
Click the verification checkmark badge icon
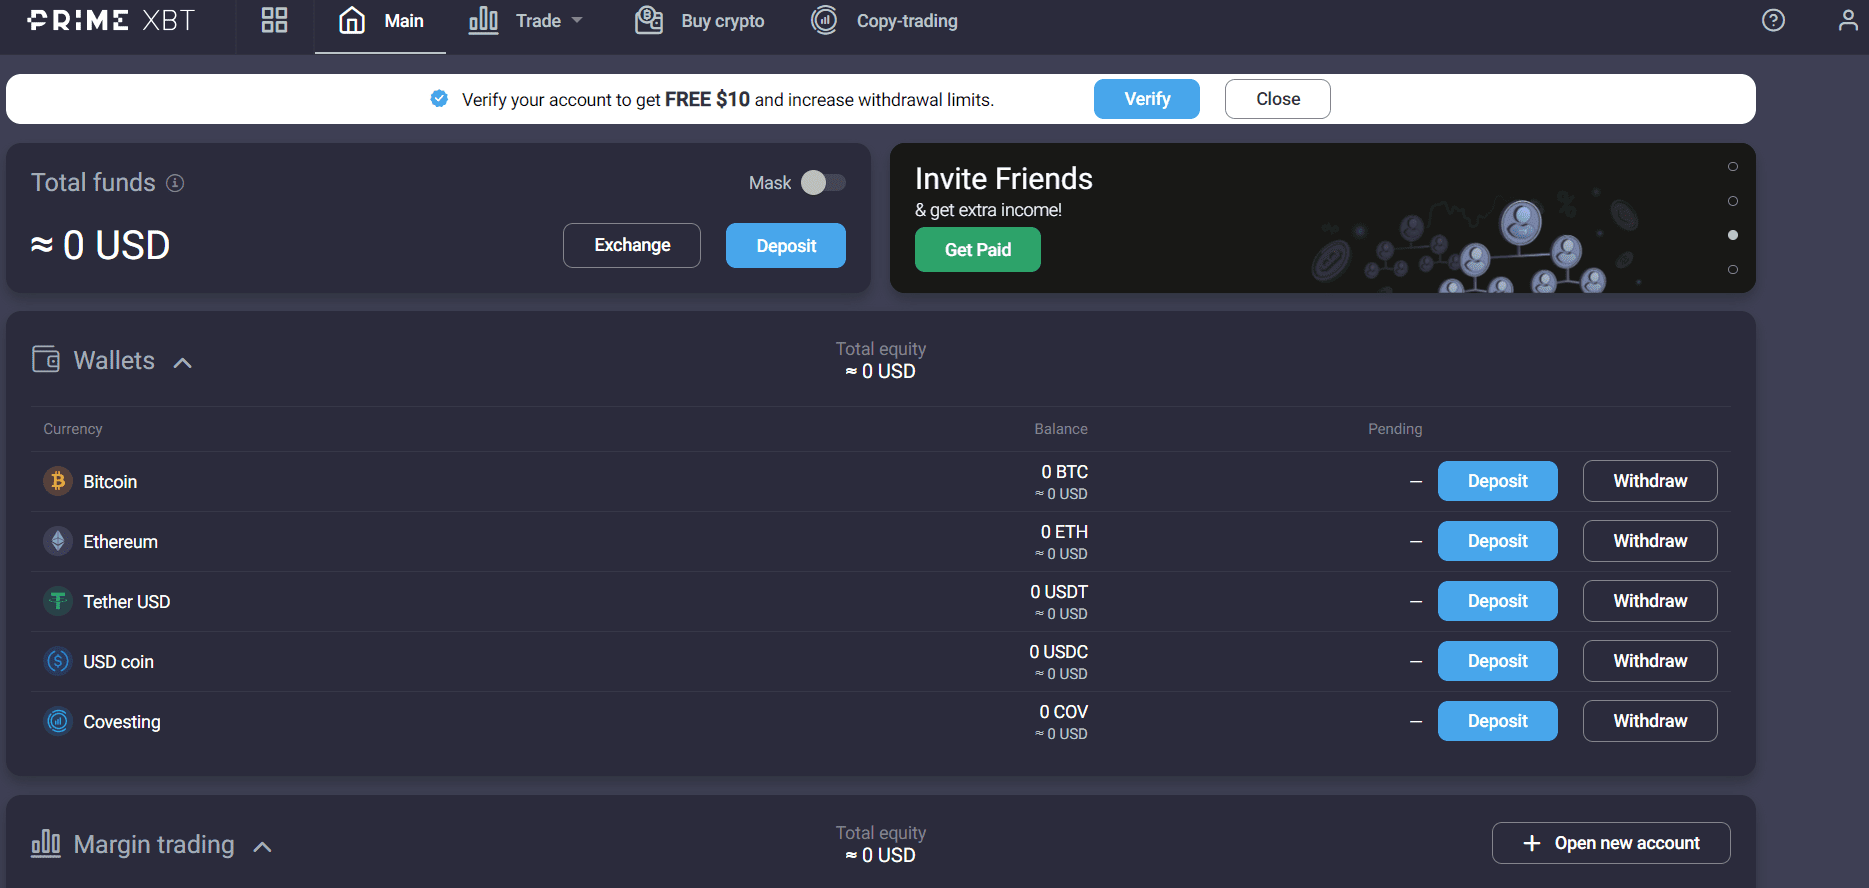click(439, 98)
